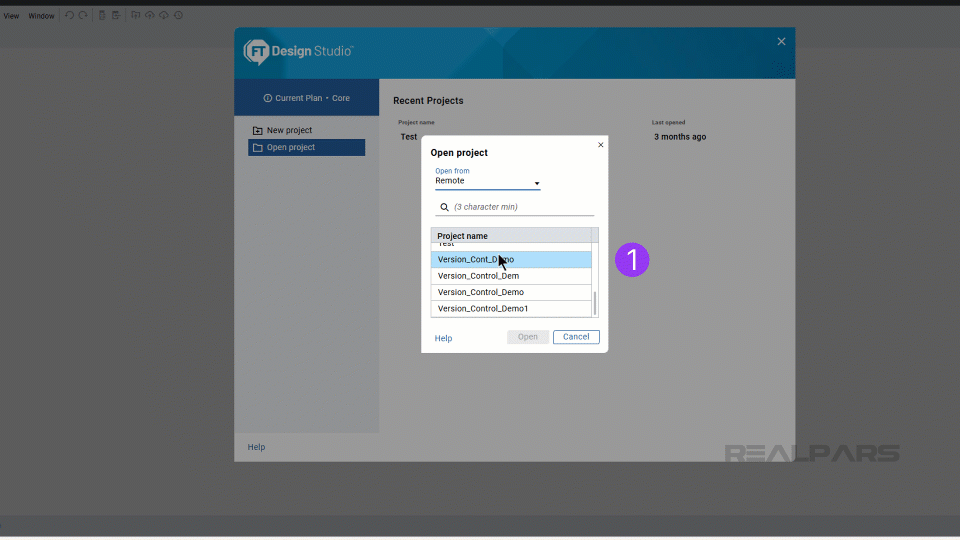
Task: Select Version_Control_Demo in project list
Action: click(x=511, y=292)
